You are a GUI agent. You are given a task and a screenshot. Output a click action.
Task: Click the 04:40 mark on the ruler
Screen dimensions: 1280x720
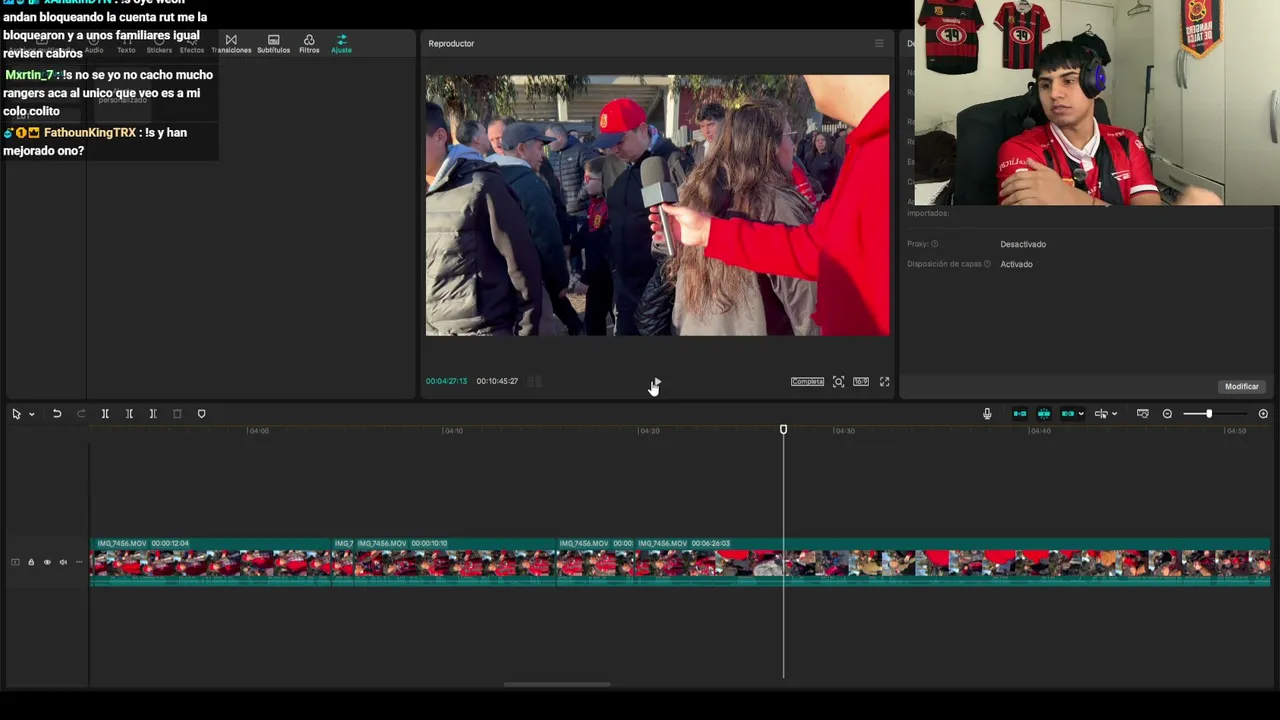click(x=1040, y=431)
